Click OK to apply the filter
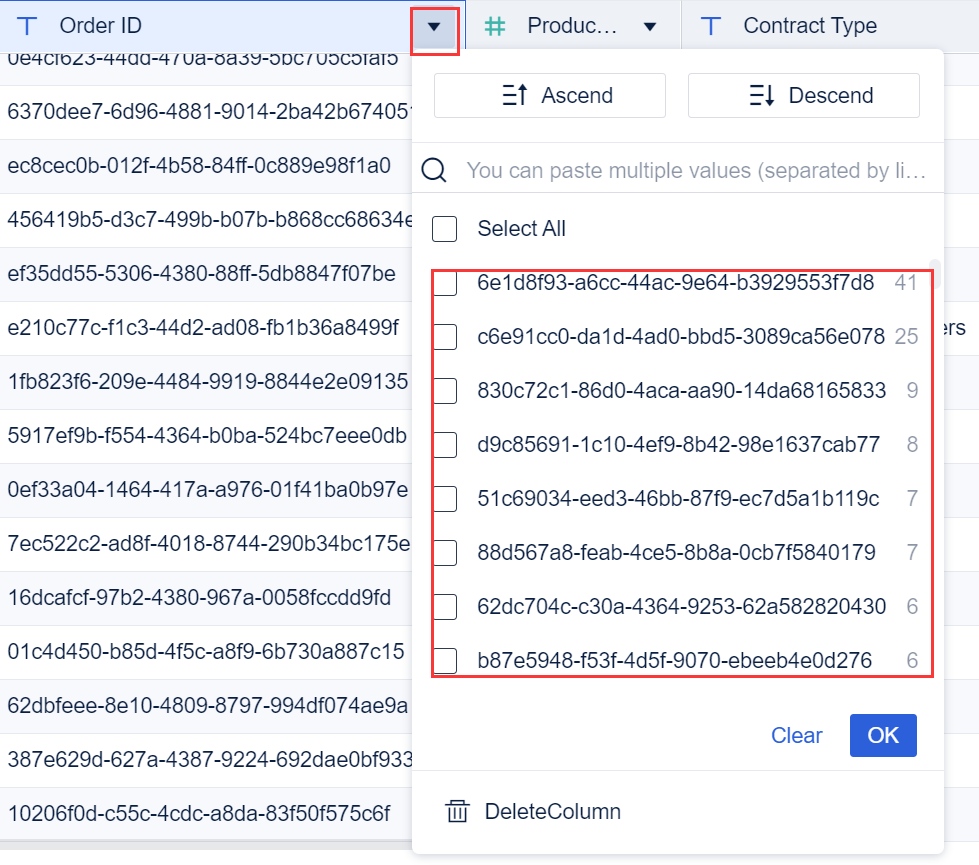Screen dimensions: 979x865 click(x=883, y=735)
